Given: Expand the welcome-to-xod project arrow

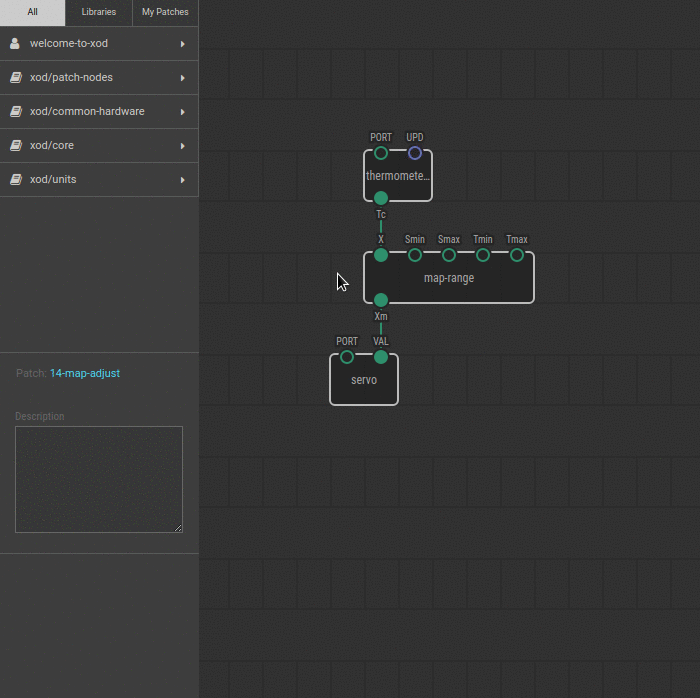Looking at the screenshot, I should click(183, 44).
